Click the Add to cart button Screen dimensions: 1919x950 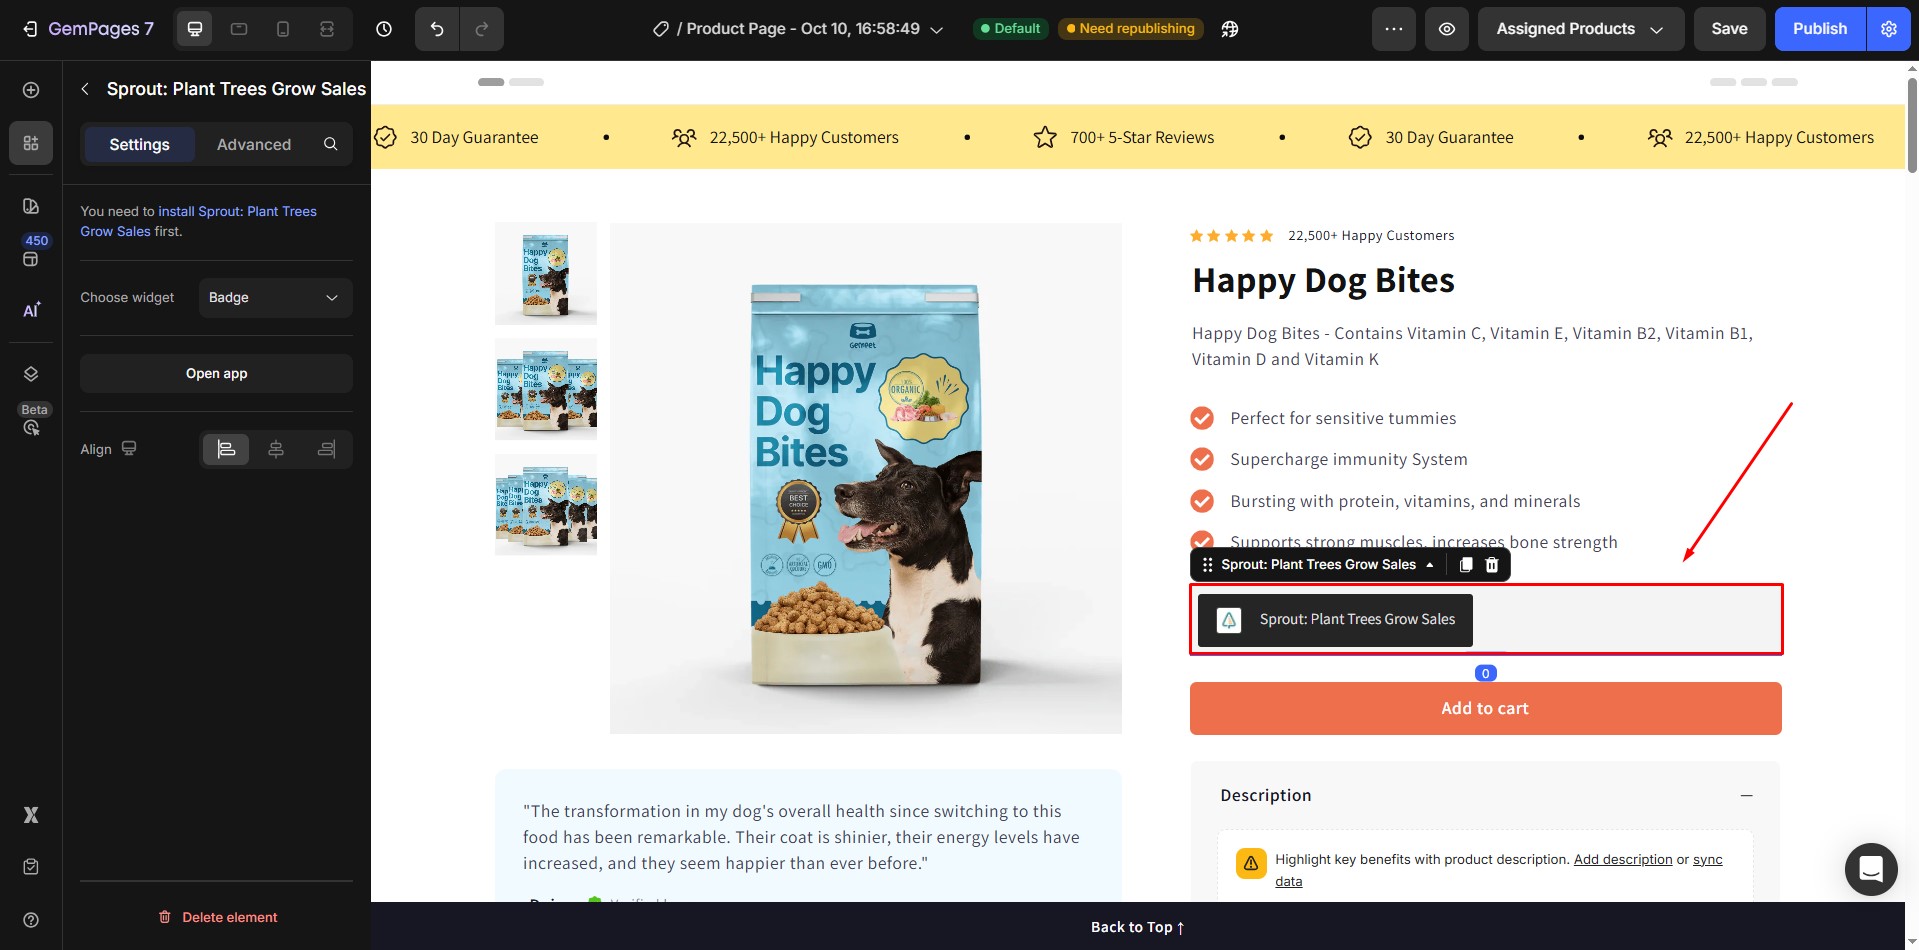(x=1486, y=708)
